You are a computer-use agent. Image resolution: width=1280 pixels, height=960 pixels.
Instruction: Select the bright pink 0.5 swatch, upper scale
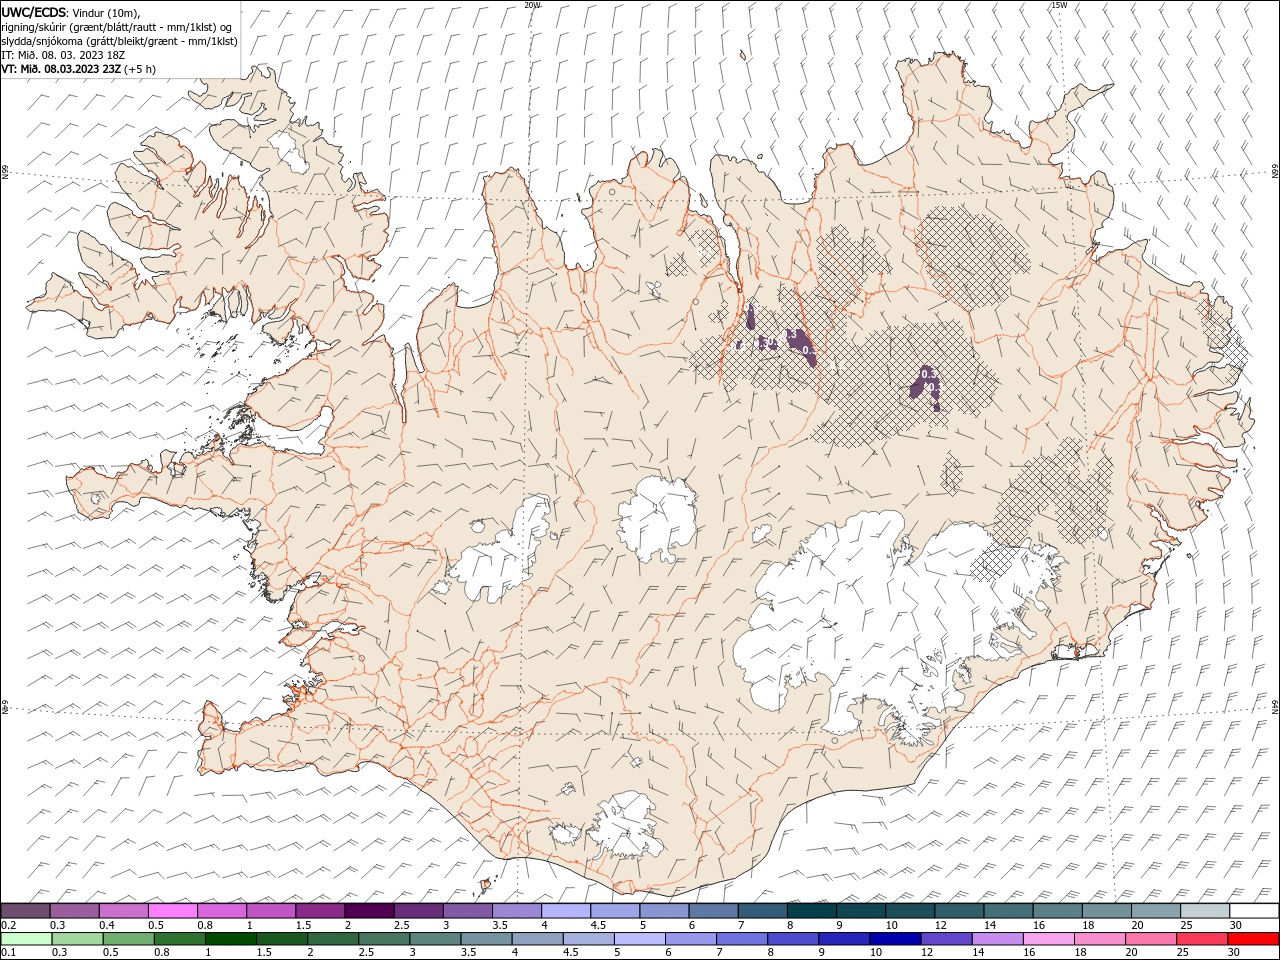point(172,911)
